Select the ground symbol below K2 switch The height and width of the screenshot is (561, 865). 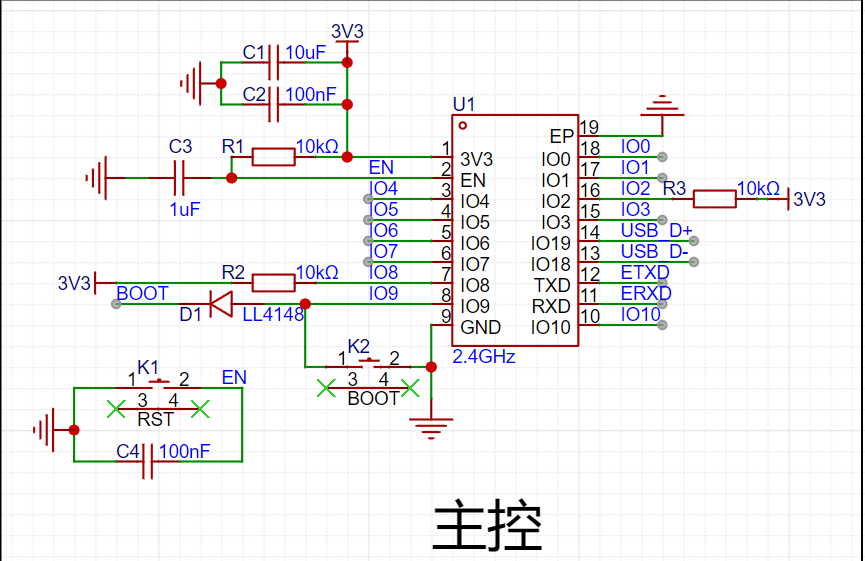point(431,419)
